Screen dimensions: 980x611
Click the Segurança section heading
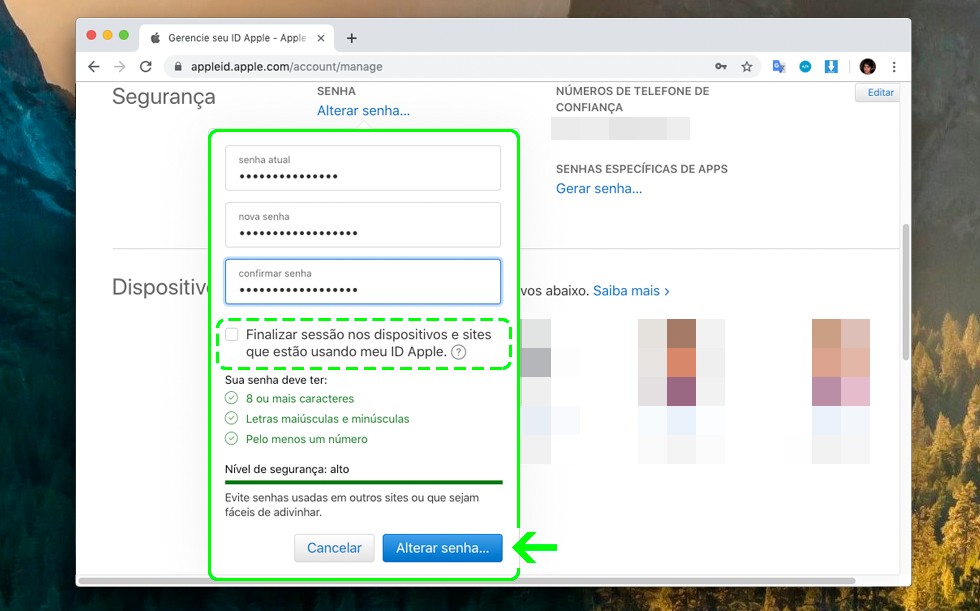click(164, 97)
